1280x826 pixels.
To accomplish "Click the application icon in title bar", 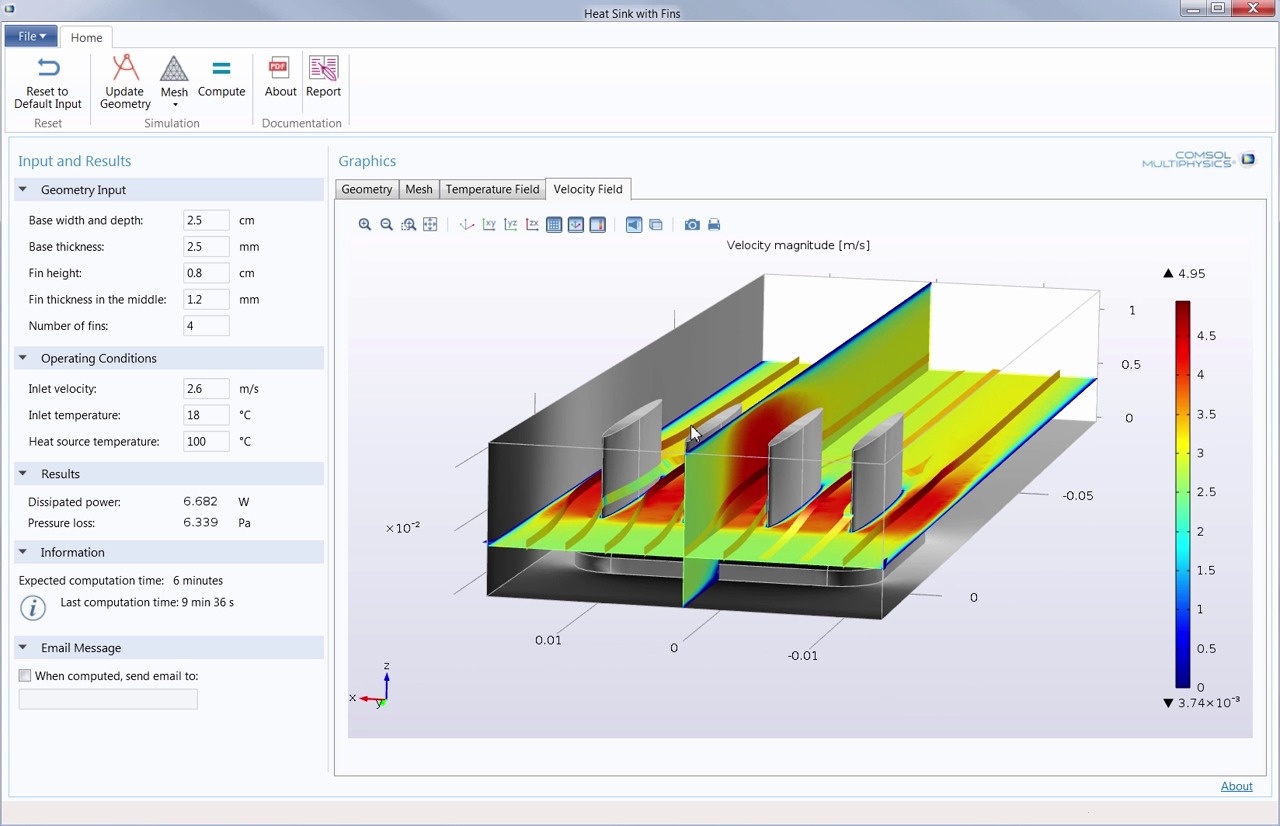I will pos(10,9).
